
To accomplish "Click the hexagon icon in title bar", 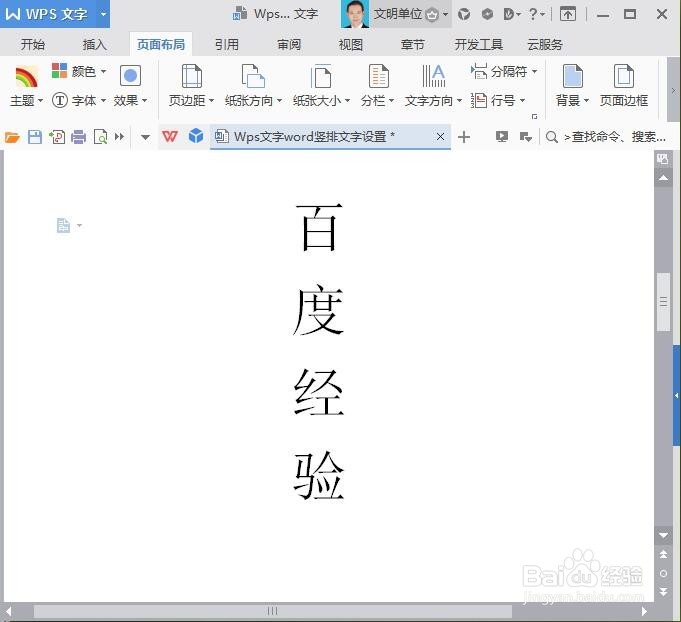I will (487, 14).
